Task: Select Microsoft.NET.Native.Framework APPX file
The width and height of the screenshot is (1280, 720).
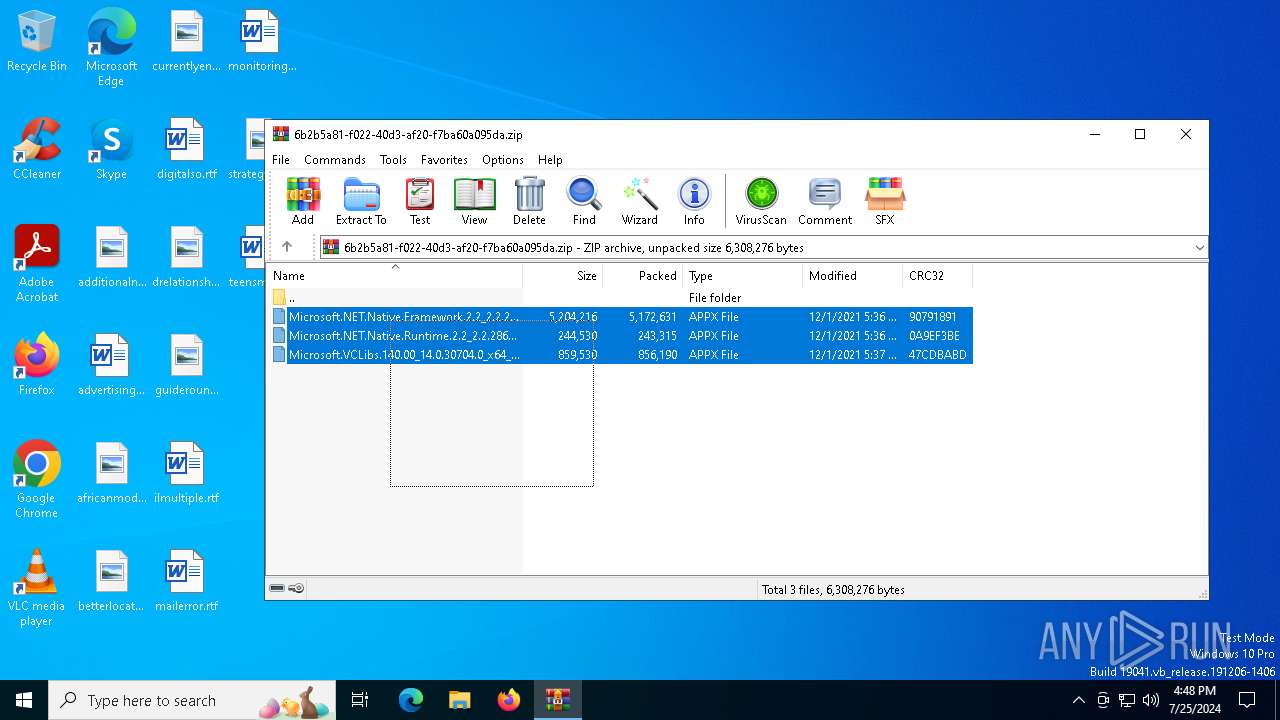Action: click(x=620, y=317)
